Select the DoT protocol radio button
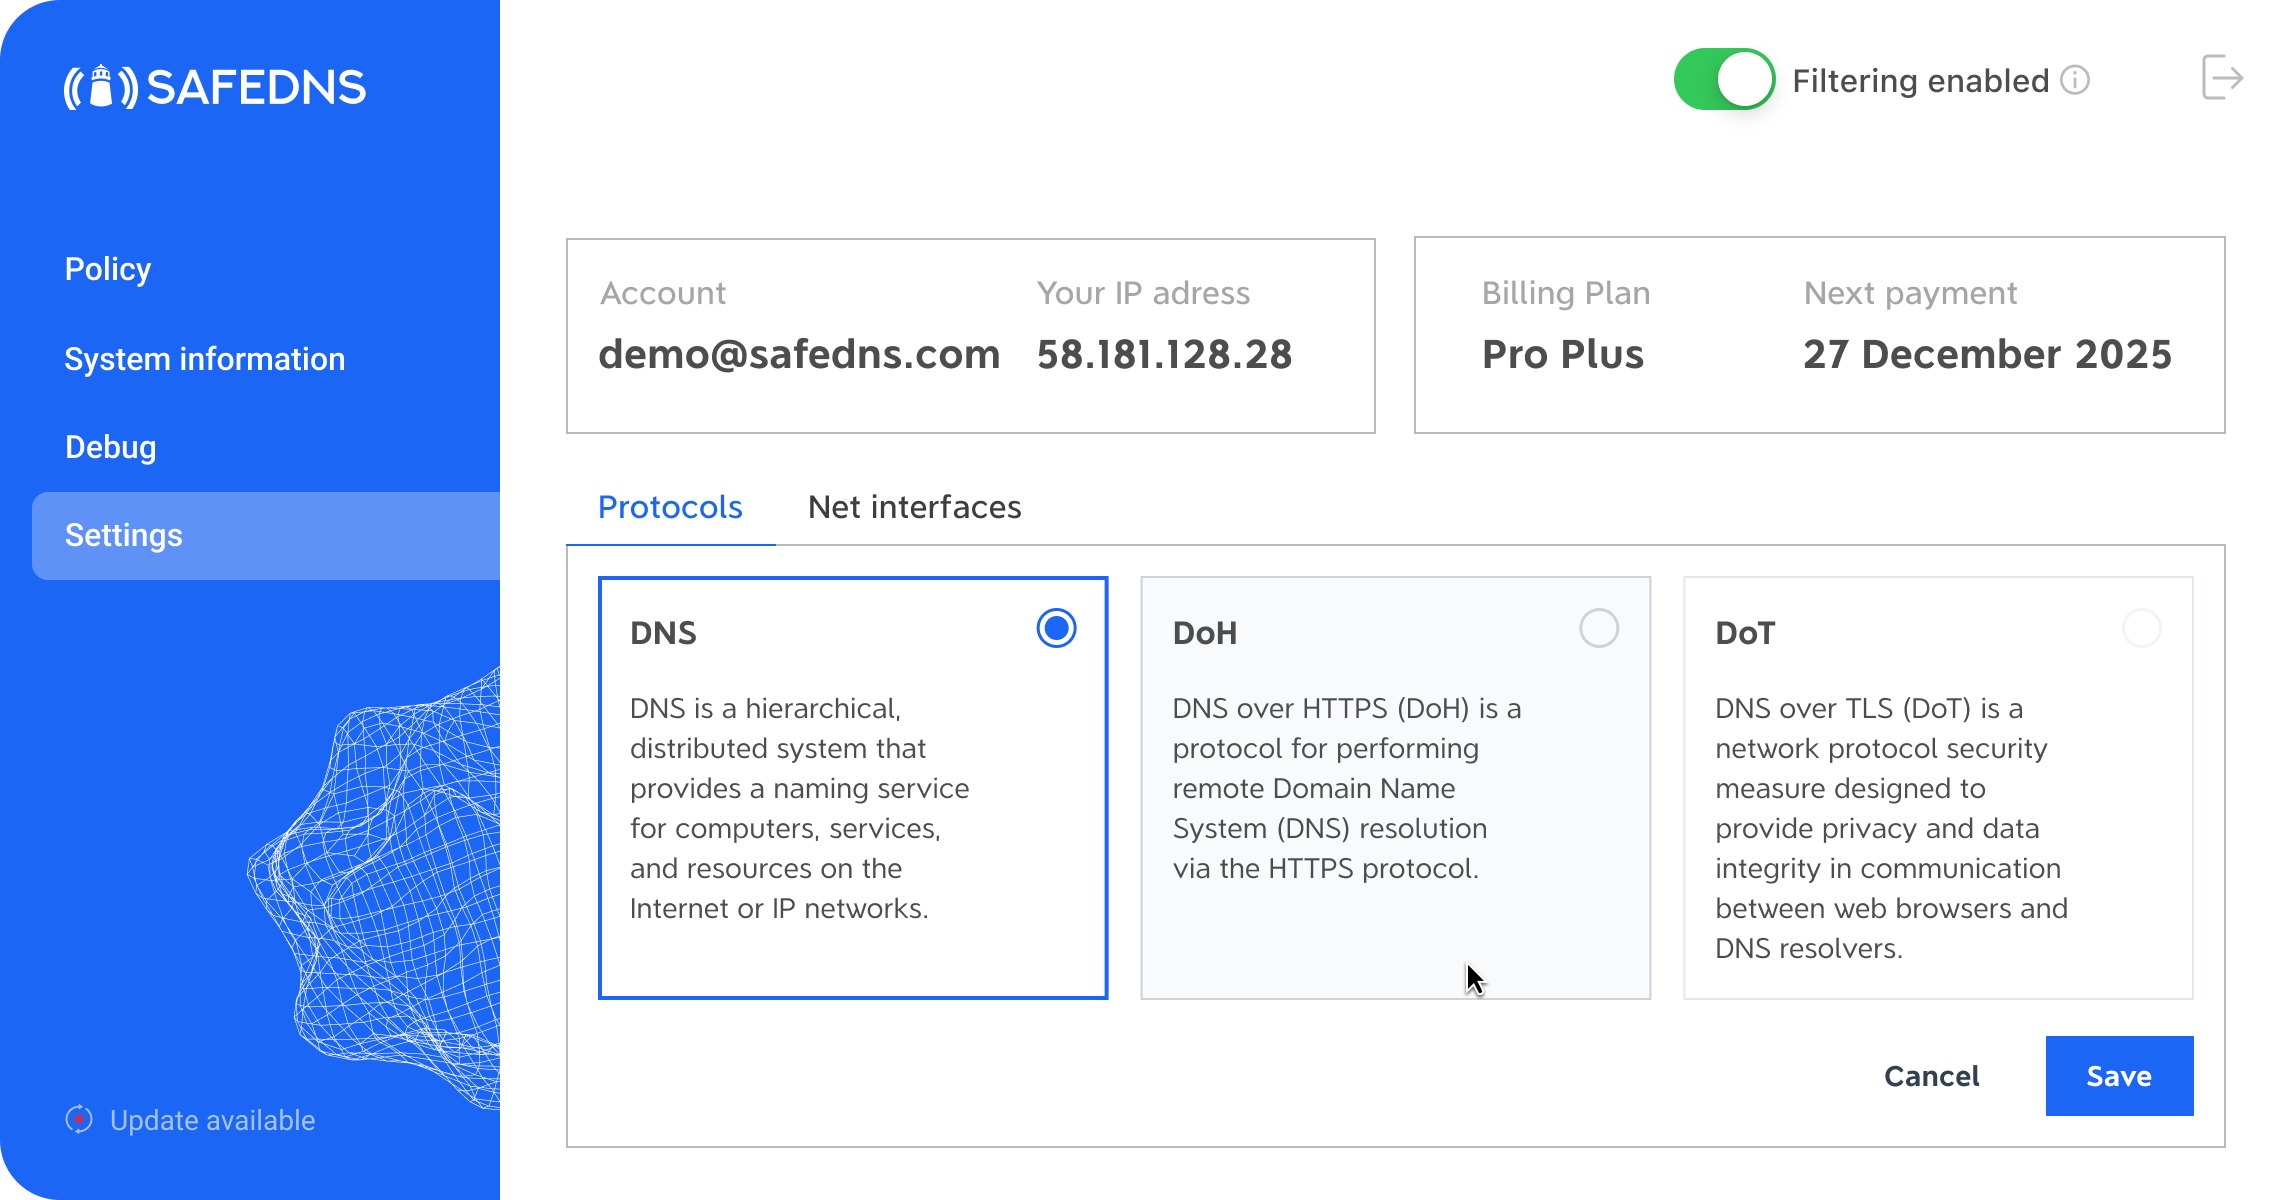 (2142, 629)
